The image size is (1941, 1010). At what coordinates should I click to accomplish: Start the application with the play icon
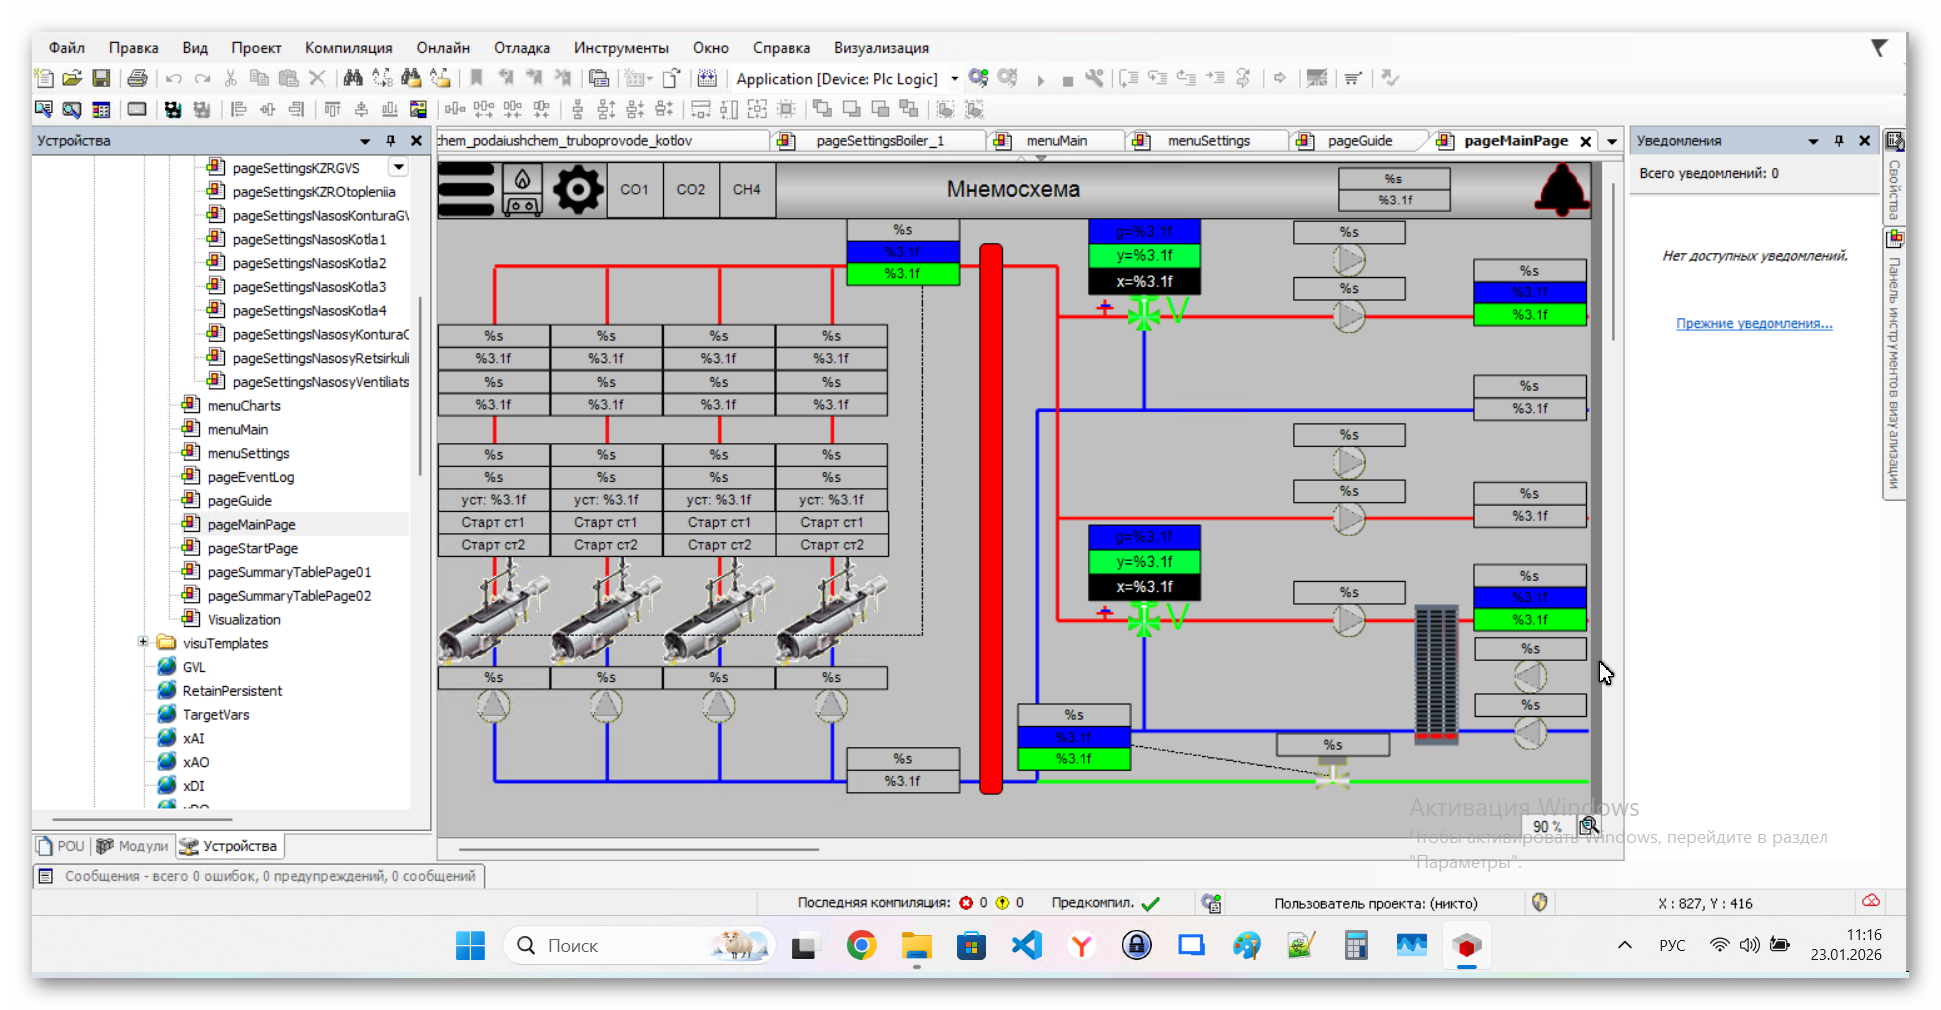pyautogui.click(x=1040, y=79)
